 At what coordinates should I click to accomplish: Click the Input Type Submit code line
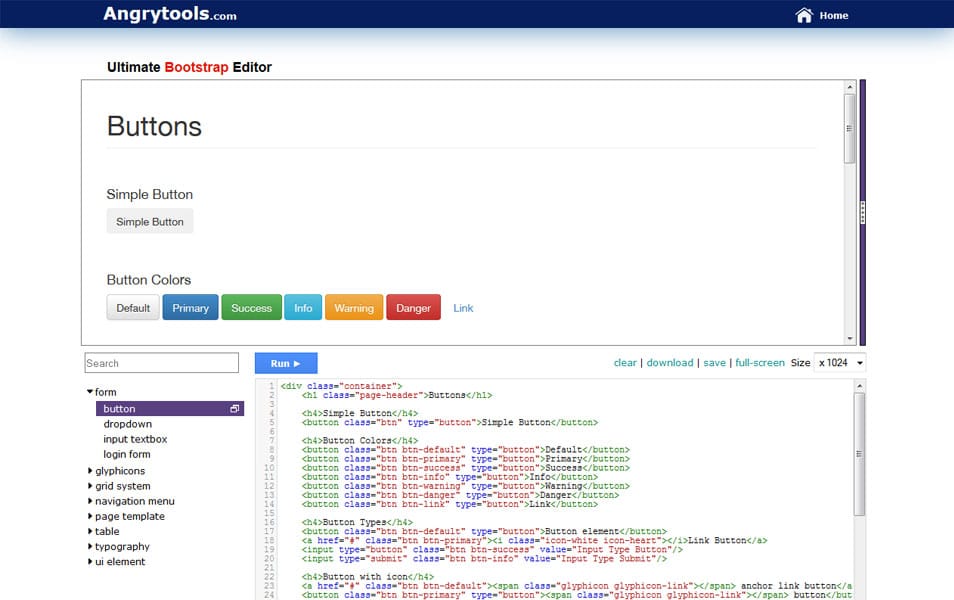coord(484,559)
